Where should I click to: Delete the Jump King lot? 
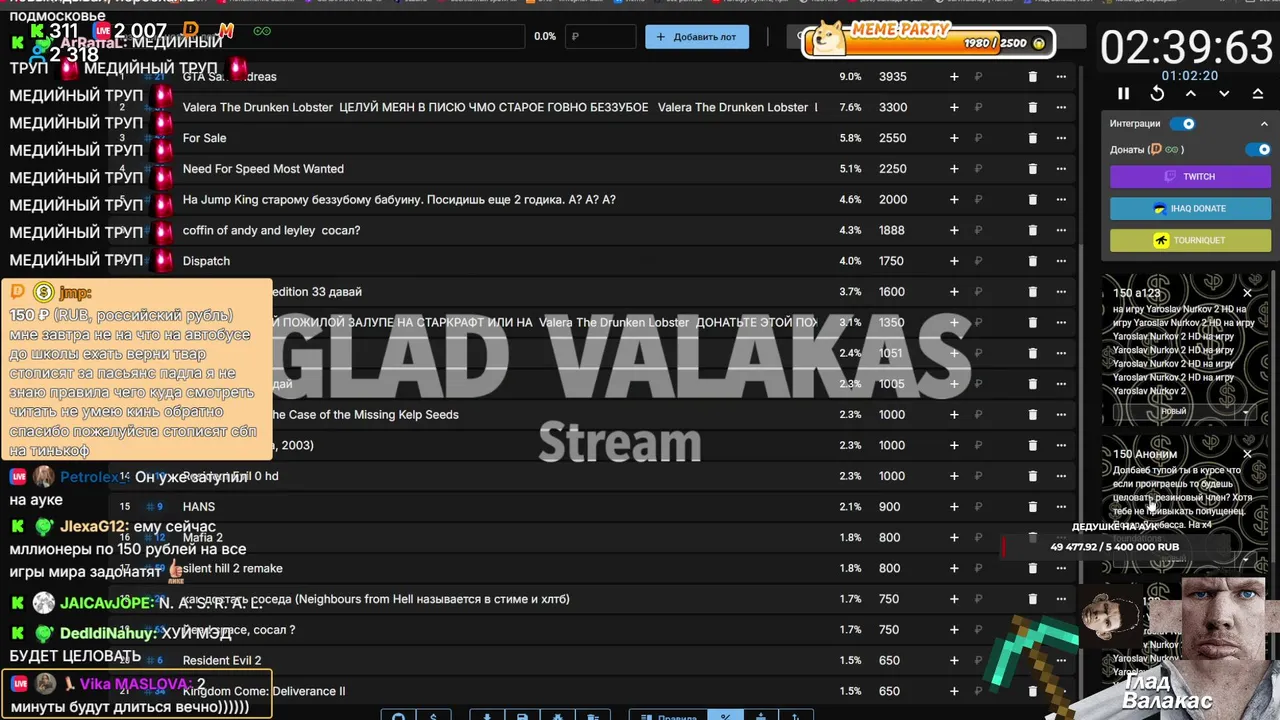pyautogui.click(x=1033, y=199)
